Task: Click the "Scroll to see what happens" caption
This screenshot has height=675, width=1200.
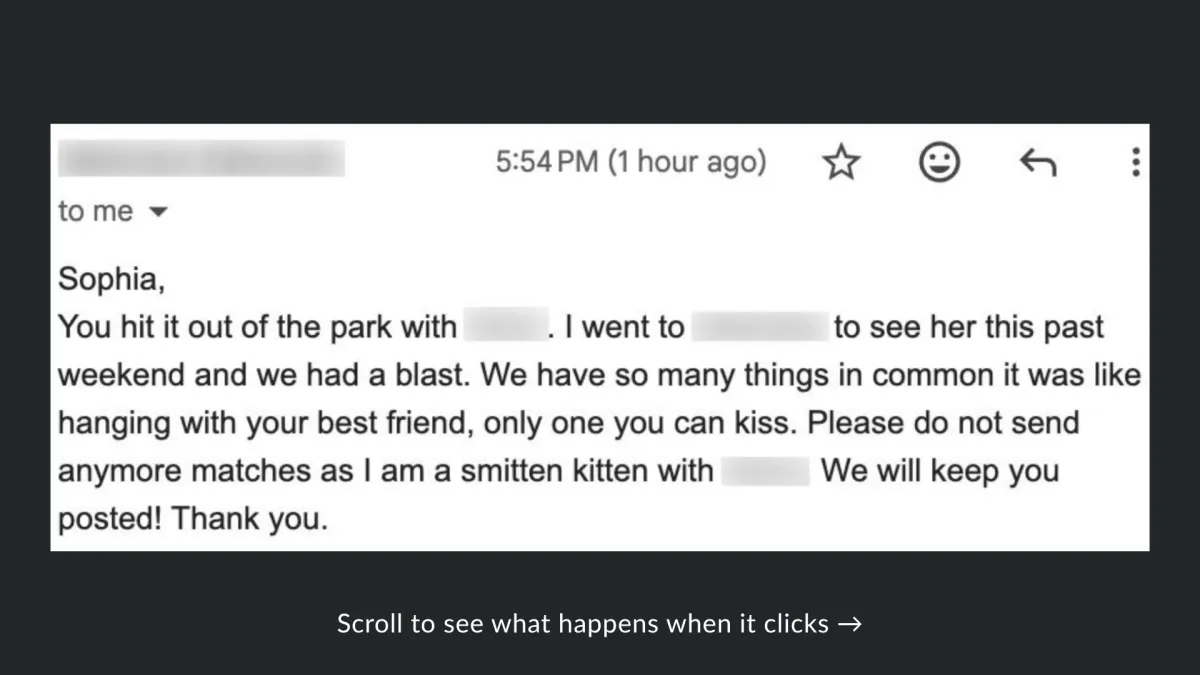Action: [x=583, y=625]
